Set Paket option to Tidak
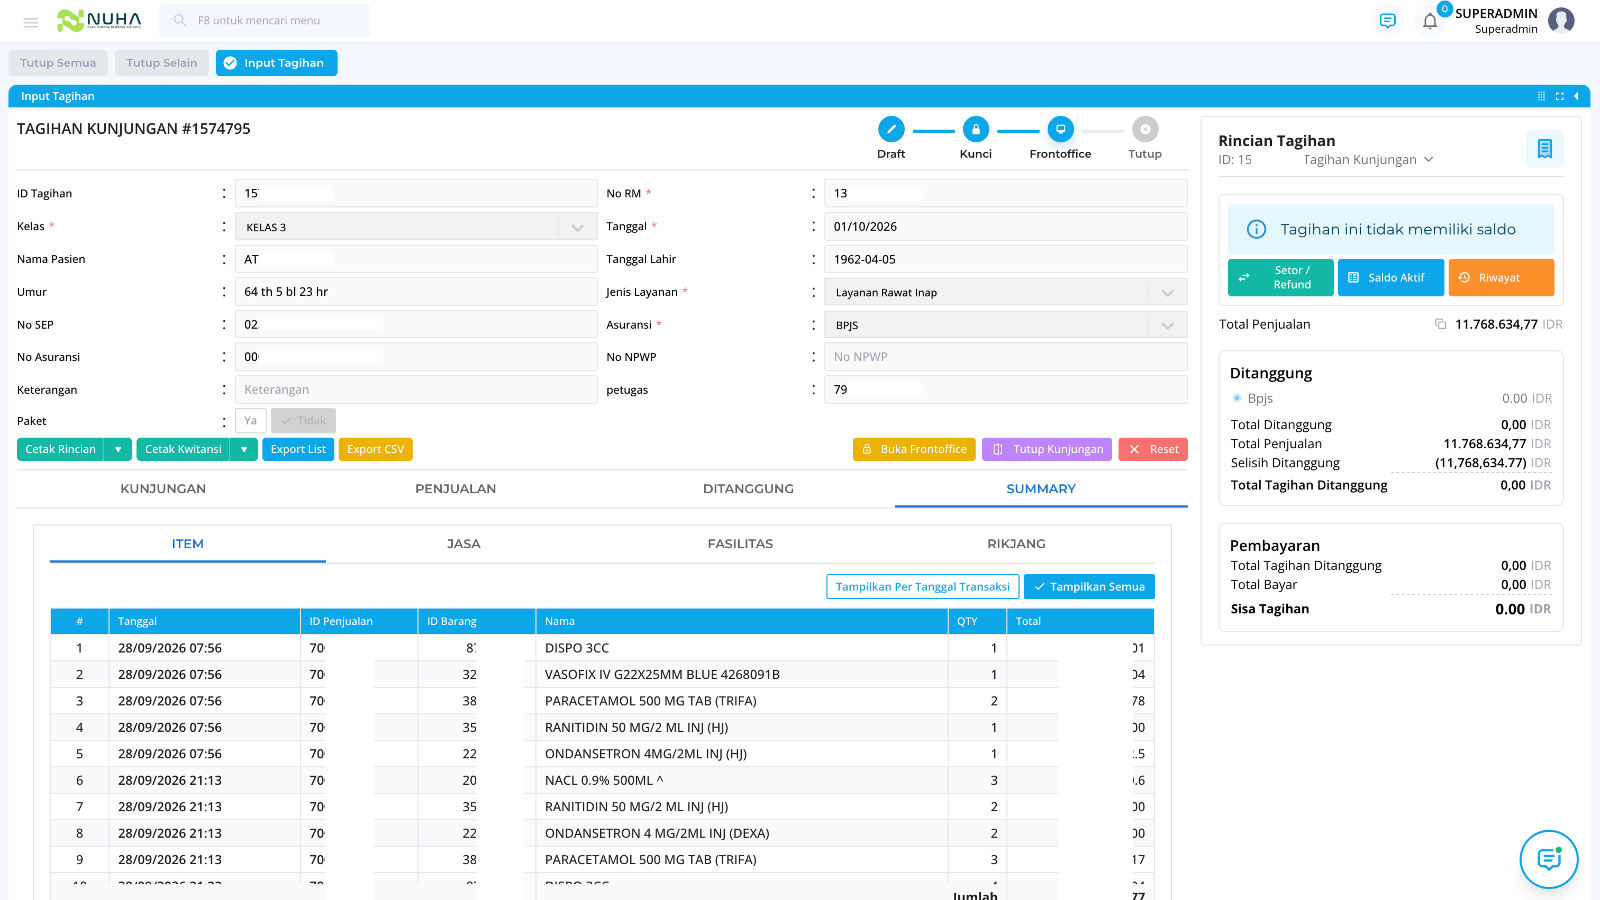The height and width of the screenshot is (900, 1600). pyautogui.click(x=303, y=420)
